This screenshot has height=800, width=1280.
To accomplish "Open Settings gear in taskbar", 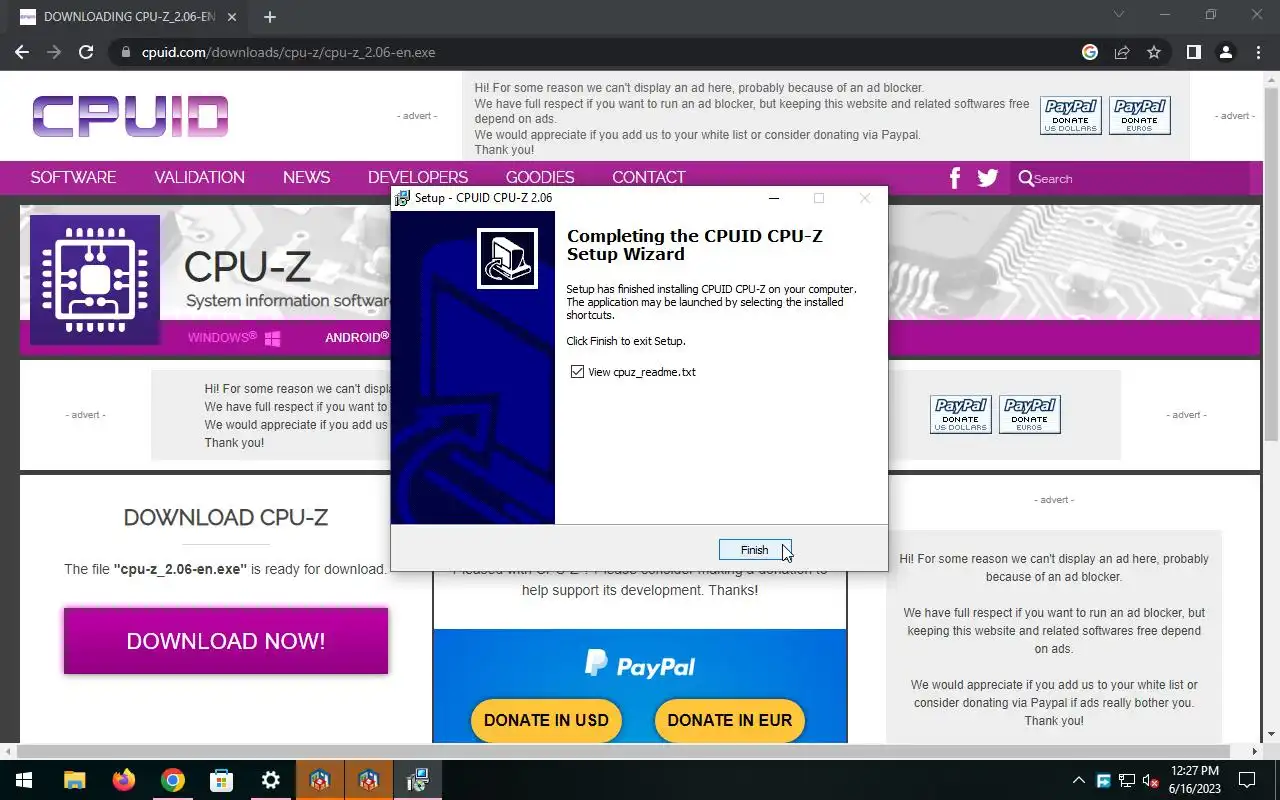I will click(271, 780).
